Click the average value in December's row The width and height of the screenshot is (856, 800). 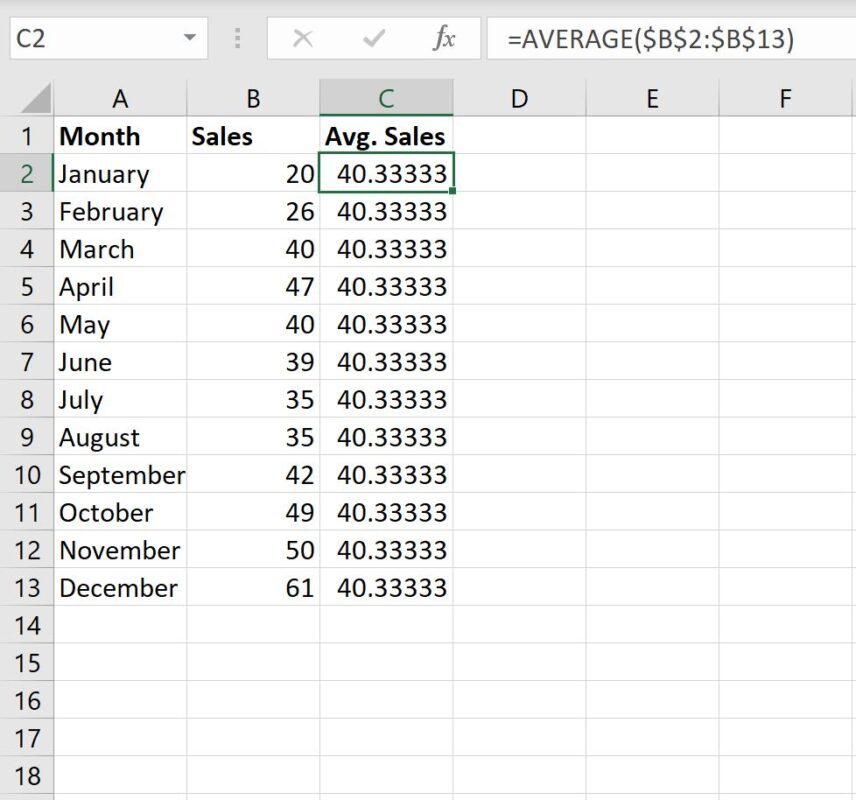[x=387, y=588]
